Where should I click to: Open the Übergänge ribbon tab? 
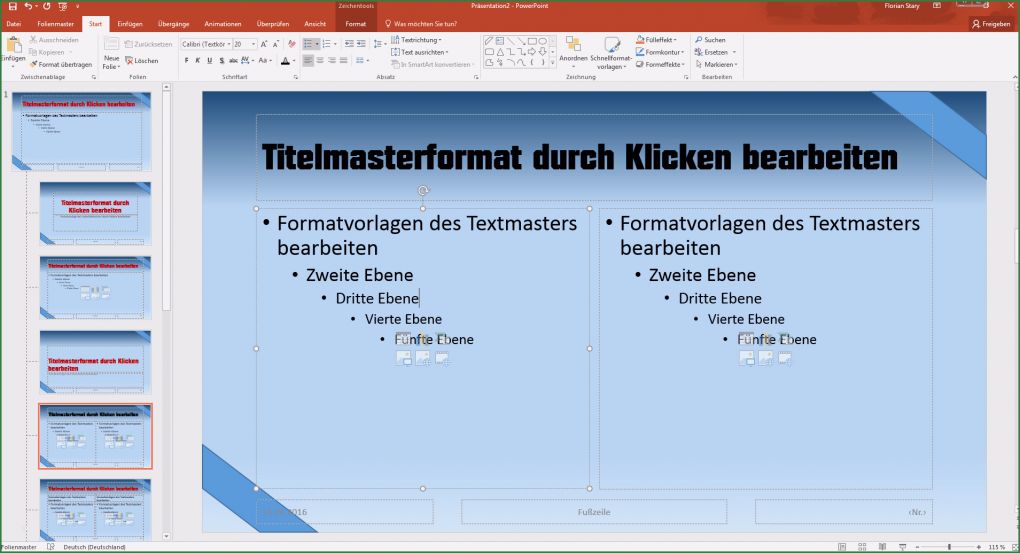coord(173,22)
